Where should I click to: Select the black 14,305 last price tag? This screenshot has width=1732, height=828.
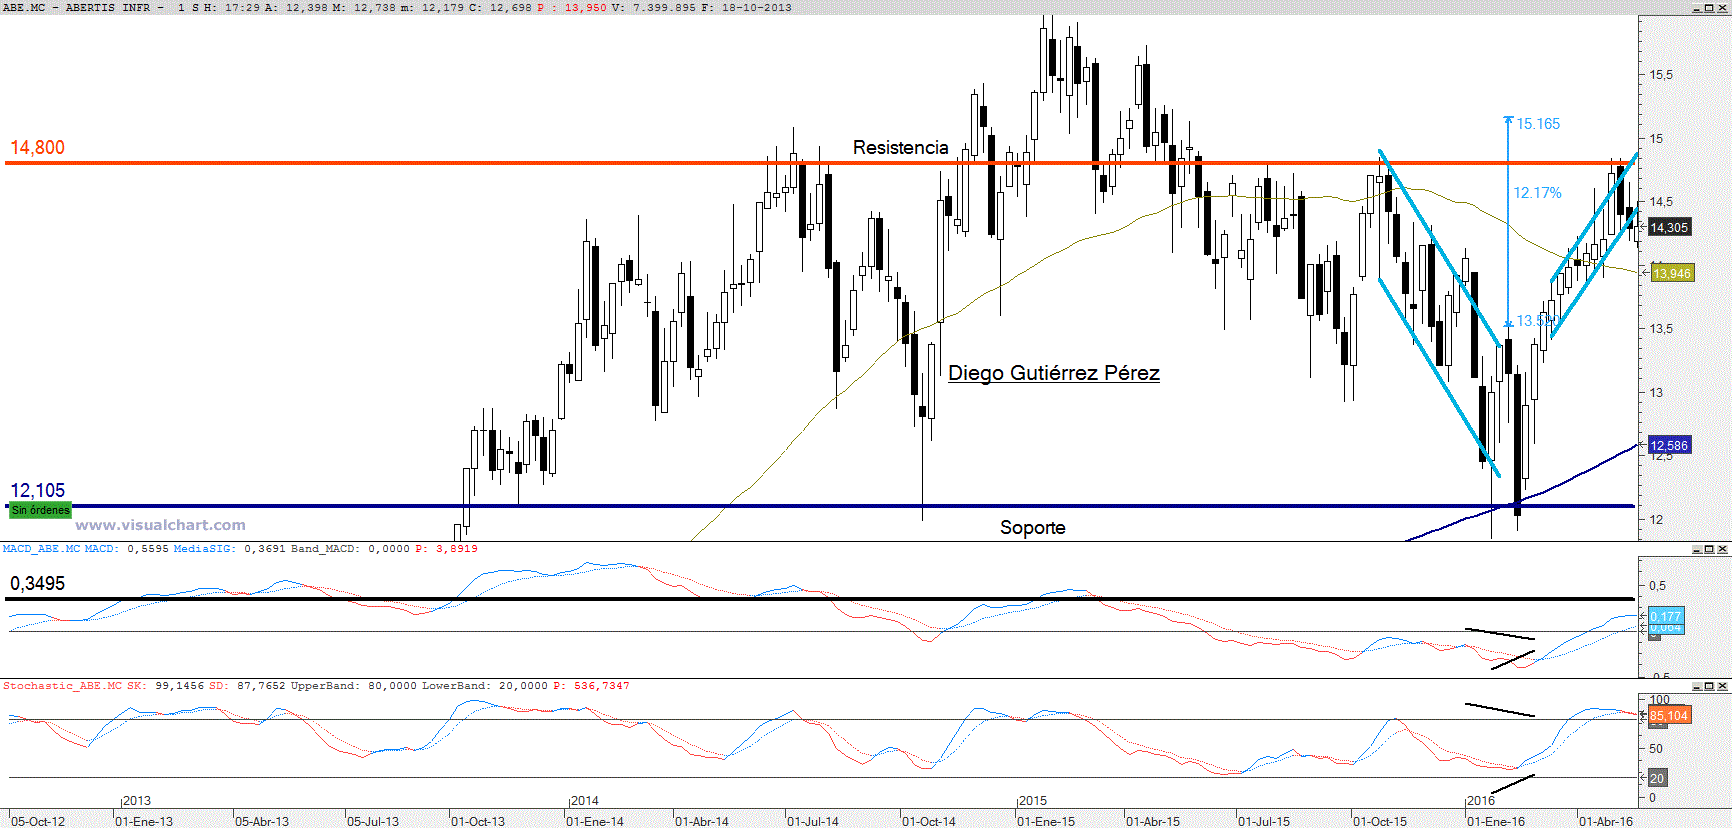[1669, 228]
